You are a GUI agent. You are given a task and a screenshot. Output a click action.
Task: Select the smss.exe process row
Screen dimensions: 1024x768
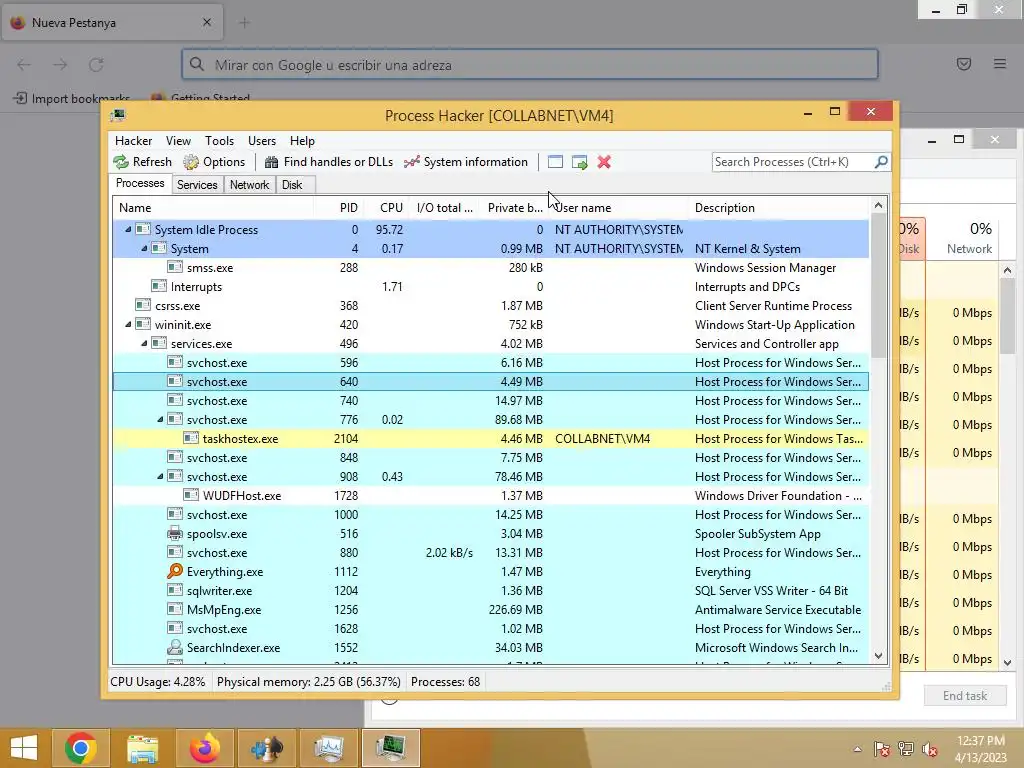coord(490,268)
